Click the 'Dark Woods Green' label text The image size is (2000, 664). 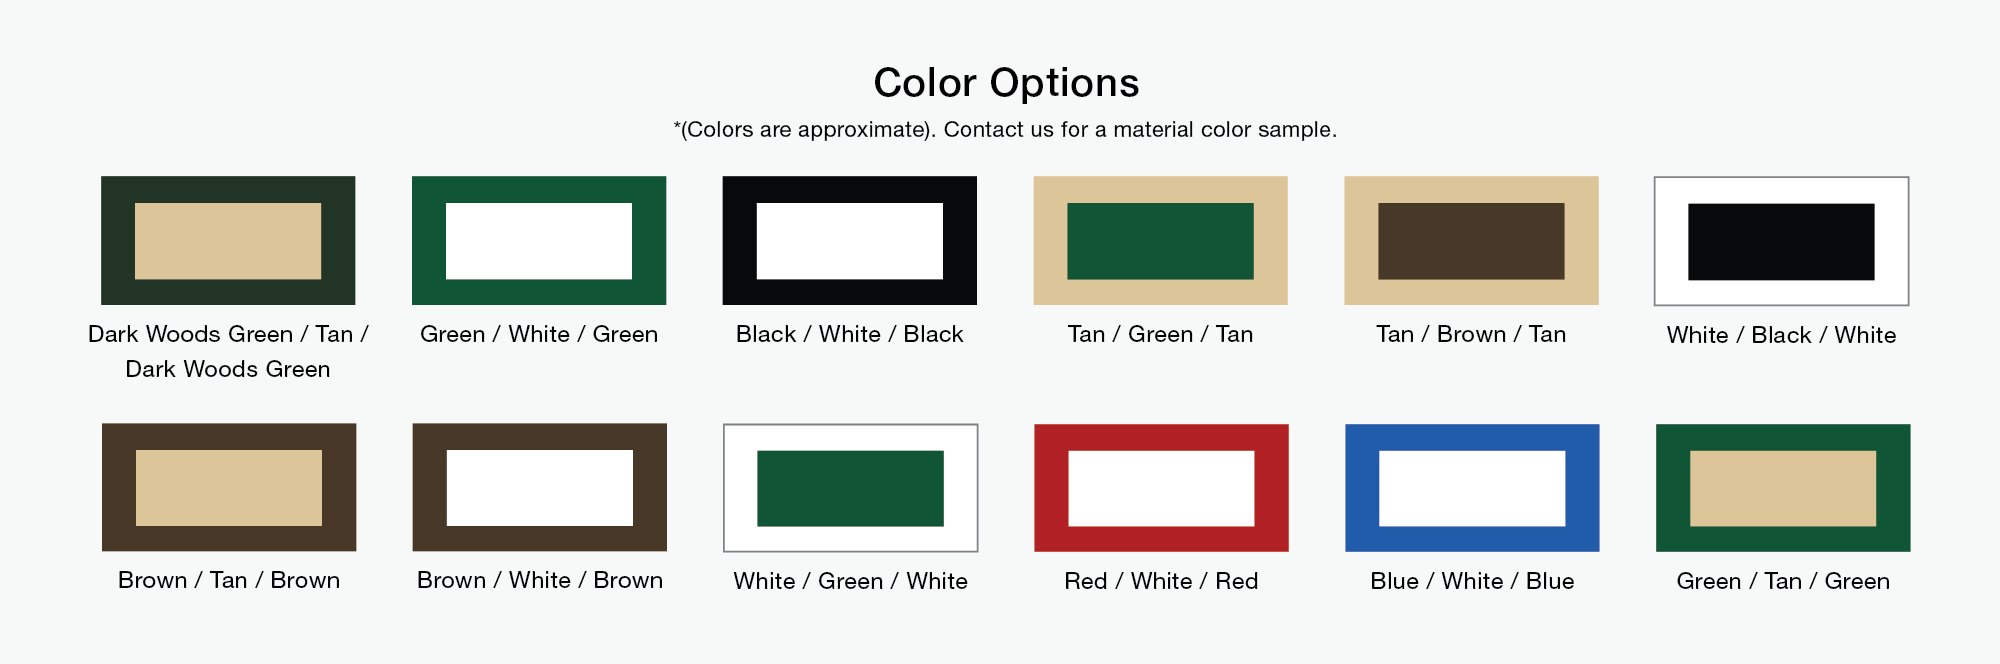click(228, 369)
